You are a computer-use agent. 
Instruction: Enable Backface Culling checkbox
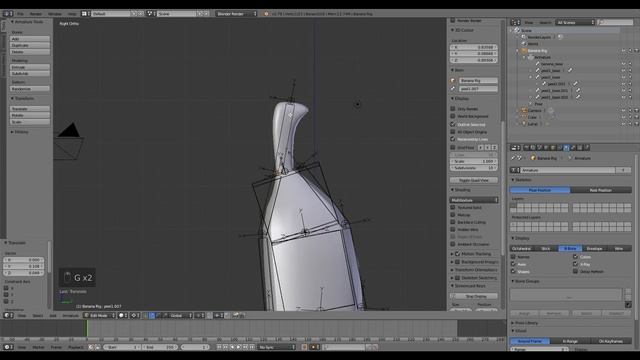click(x=453, y=222)
